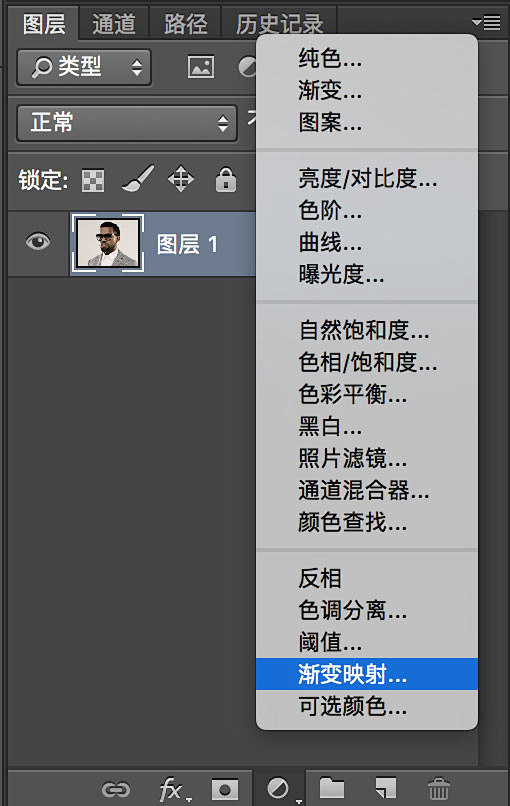Select 亮度/对比度... adjustment
Screen dimensions: 510x806
click(367, 178)
